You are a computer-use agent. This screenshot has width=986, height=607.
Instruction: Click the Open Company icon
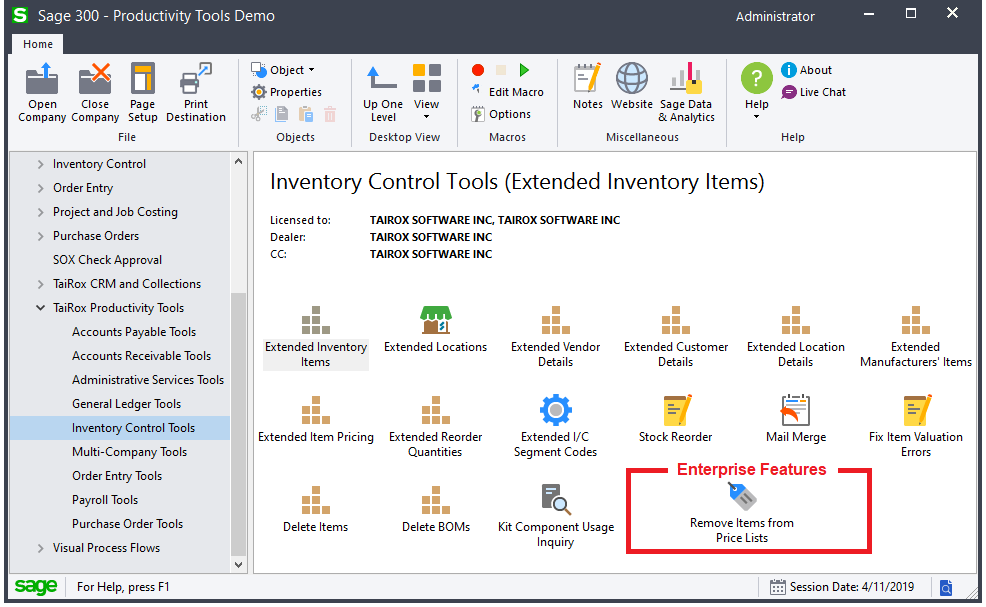click(42, 80)
